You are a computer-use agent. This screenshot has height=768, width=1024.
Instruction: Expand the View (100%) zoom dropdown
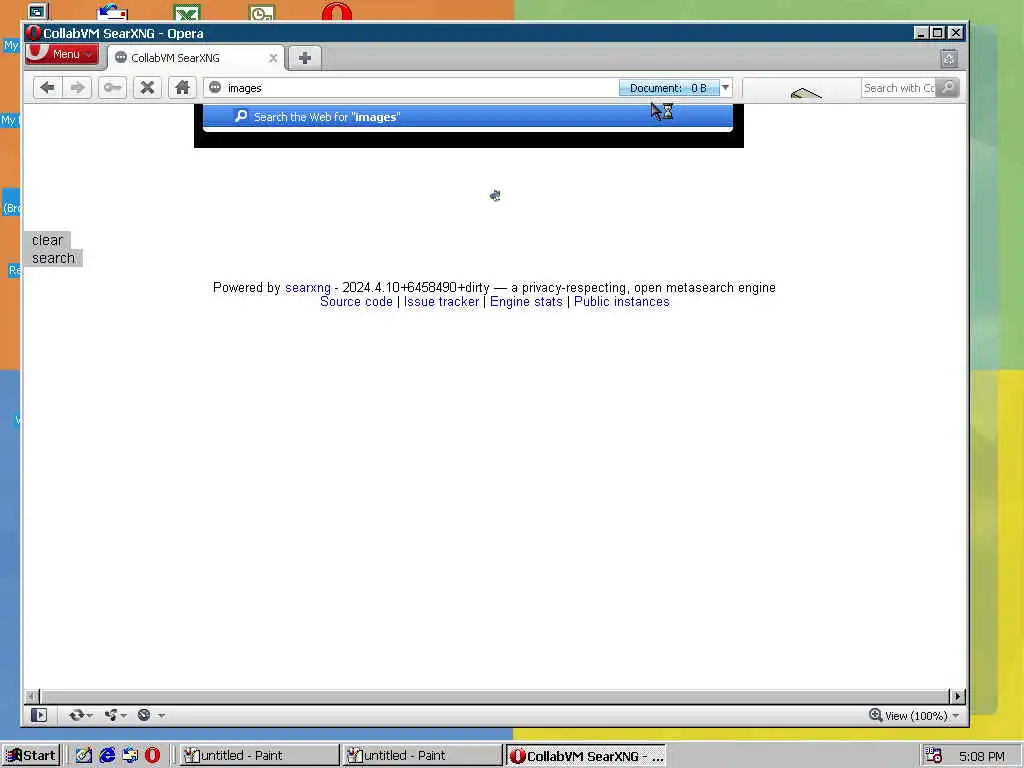[x=956, y=716]
